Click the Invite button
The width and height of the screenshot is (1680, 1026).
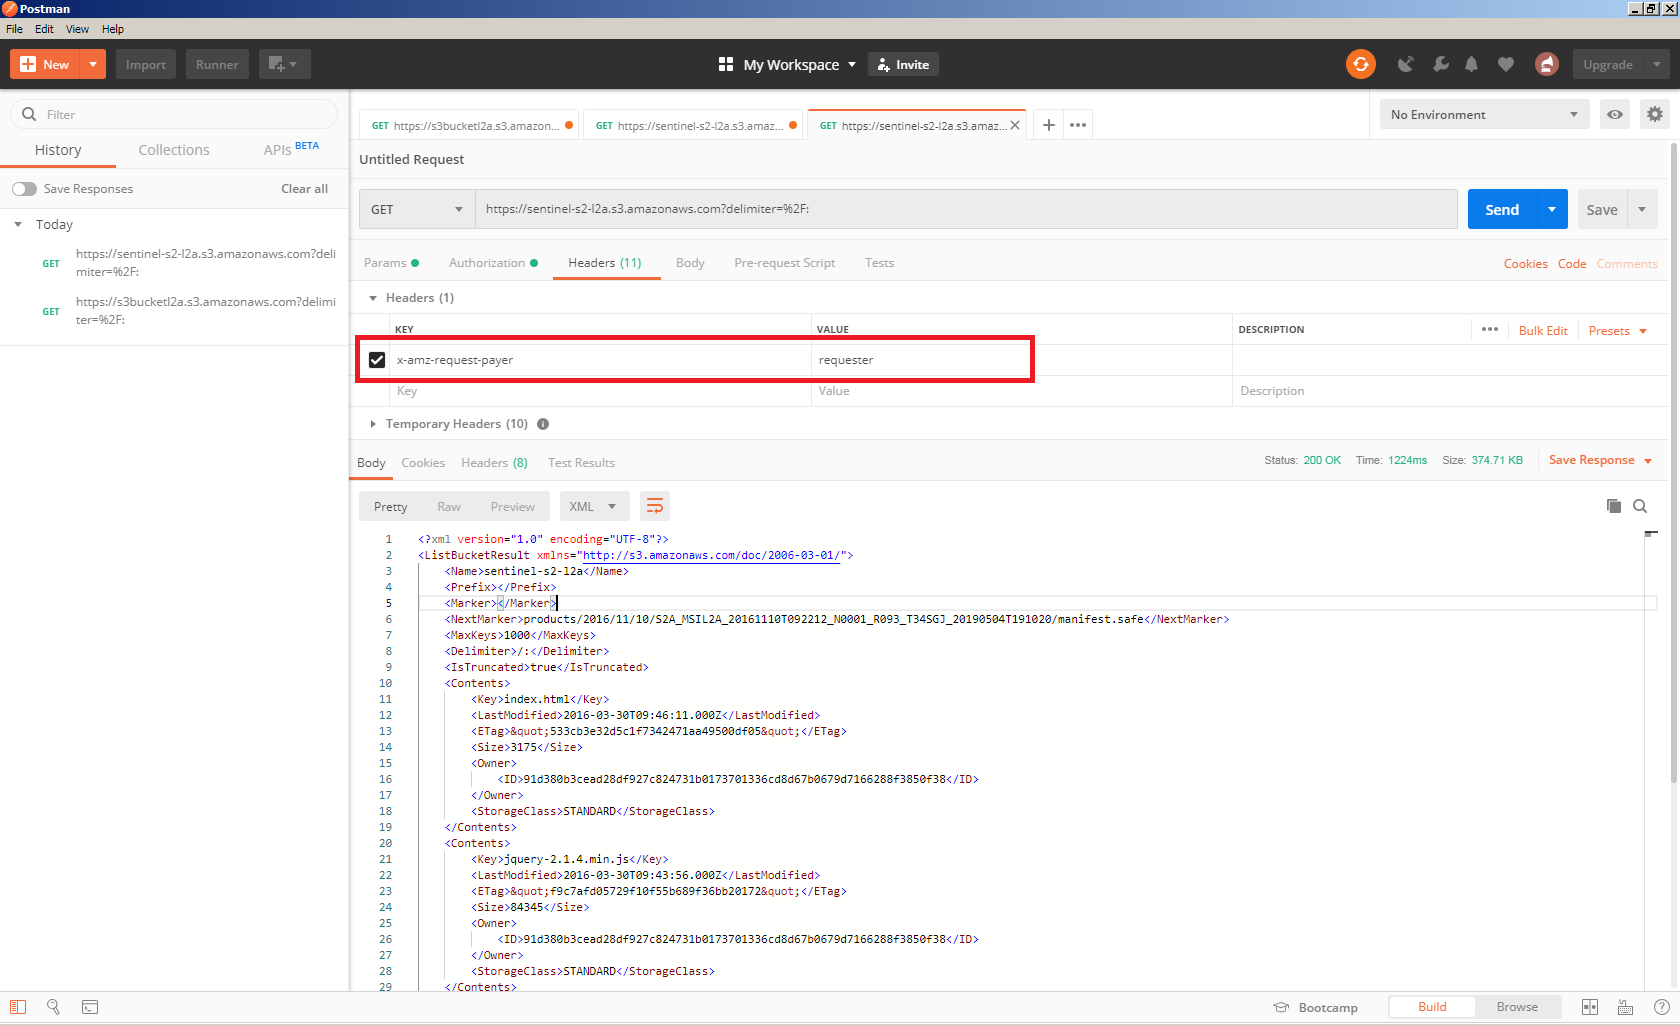pos(903,64)
